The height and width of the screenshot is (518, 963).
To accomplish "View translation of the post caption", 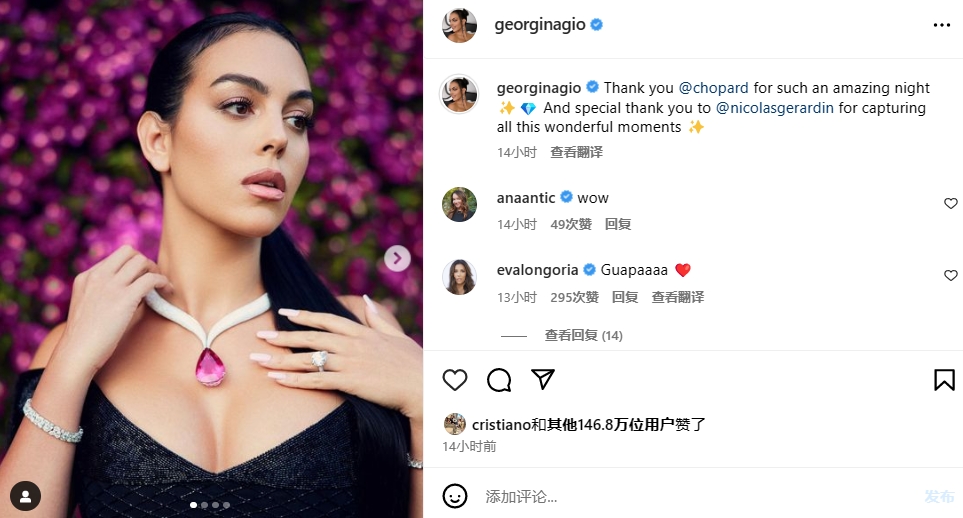I will tap(576, 152).
